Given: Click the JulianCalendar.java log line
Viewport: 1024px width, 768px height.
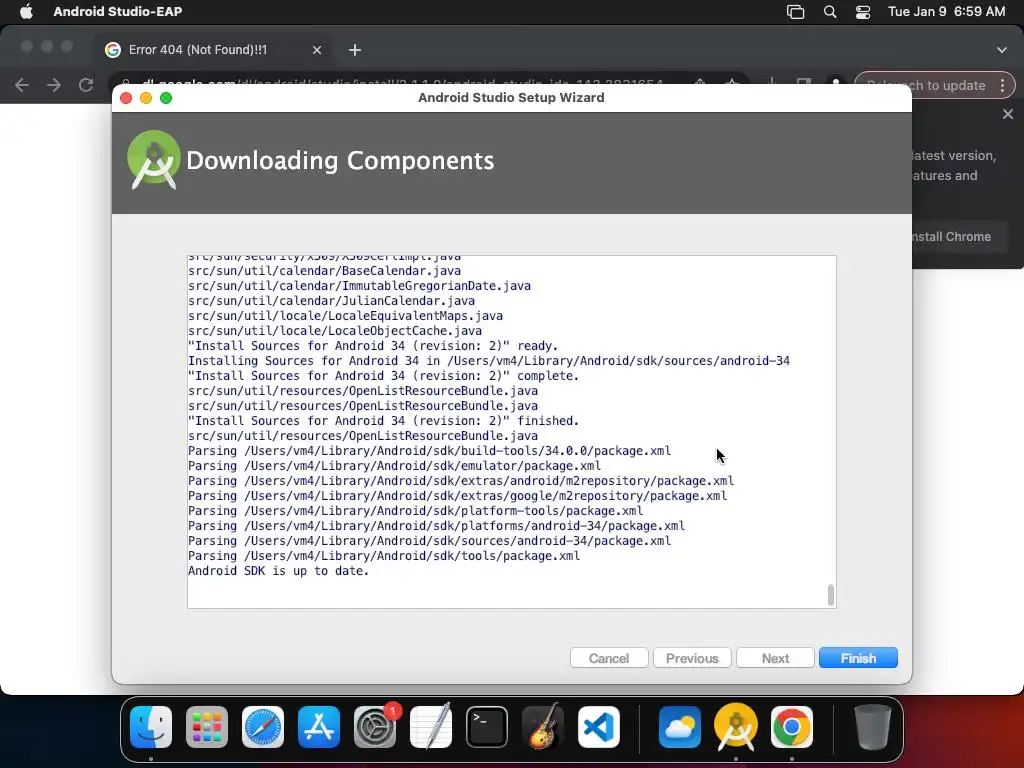Looking at the screenshot, I should pos(331,300).
